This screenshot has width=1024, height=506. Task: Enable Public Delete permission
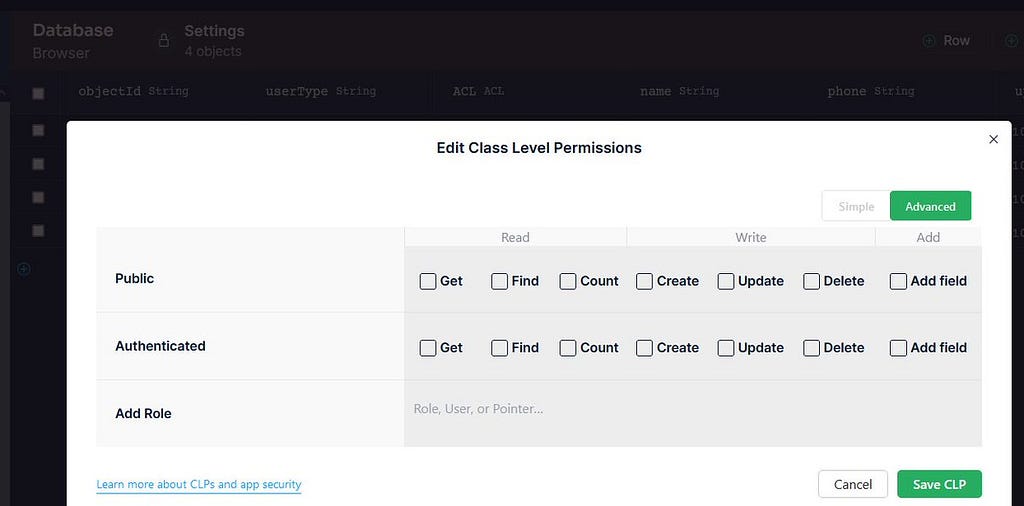(812, 281)
